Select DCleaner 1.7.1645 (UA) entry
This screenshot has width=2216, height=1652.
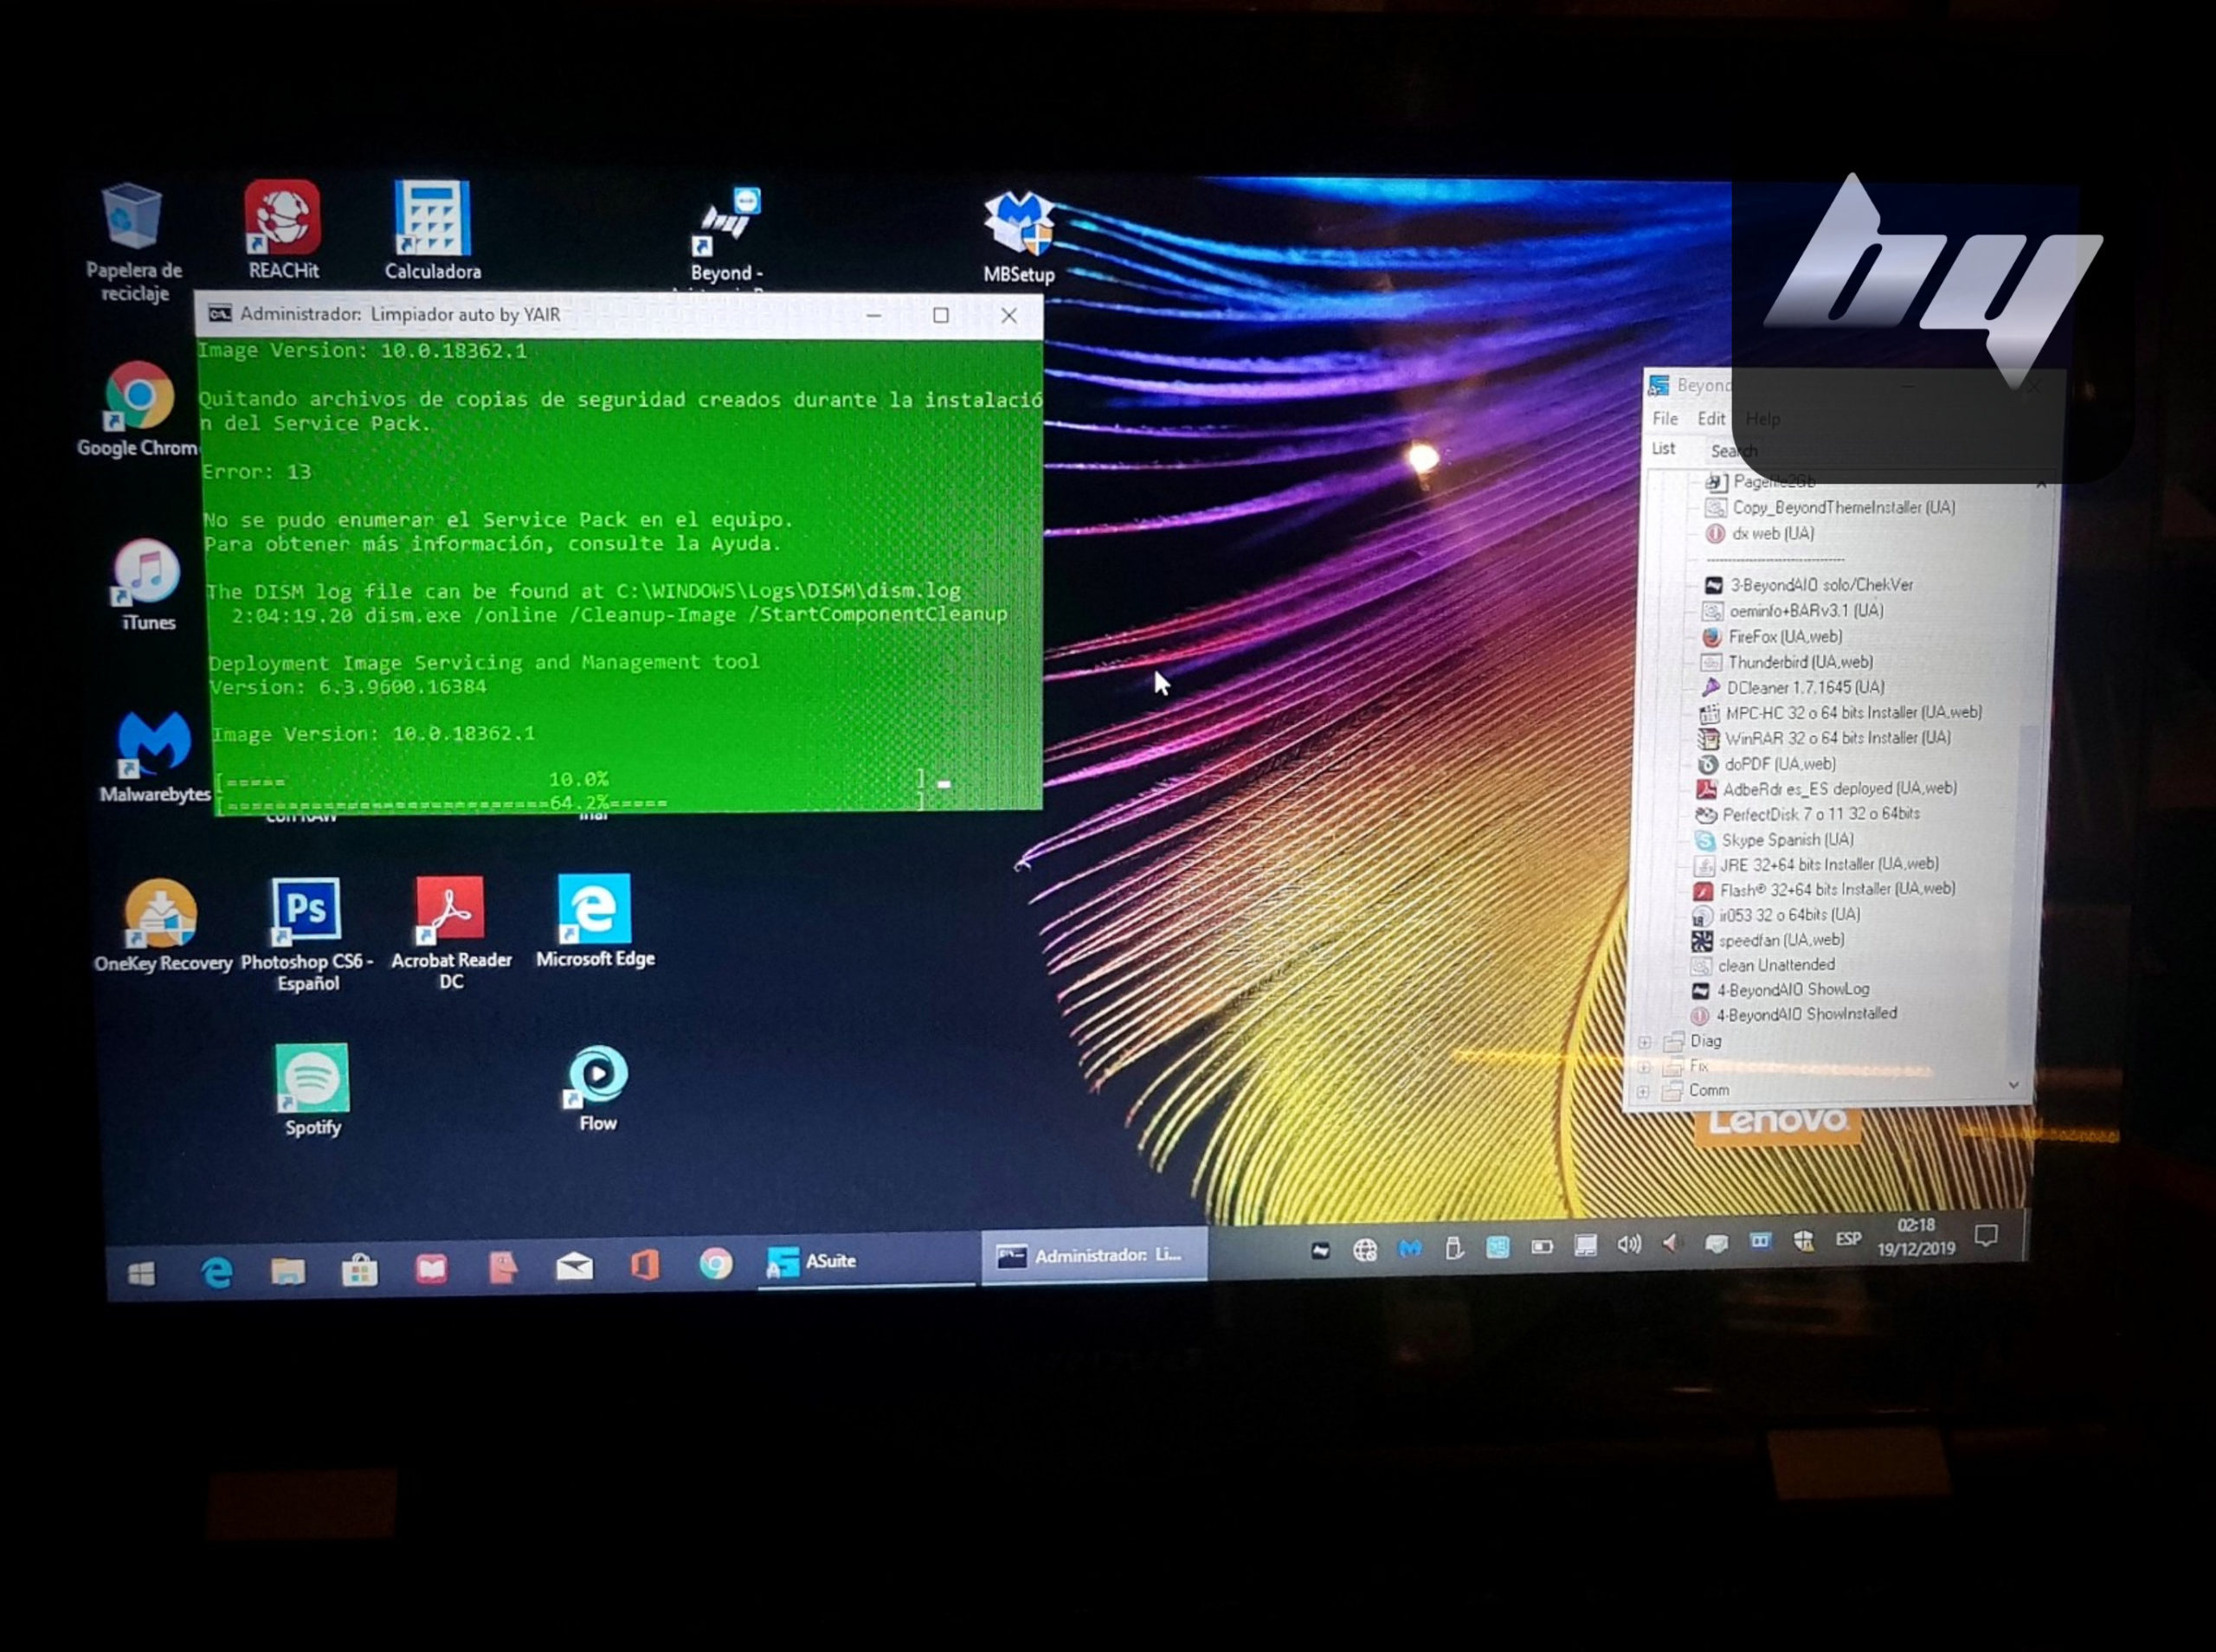[x=1805, y=688]
